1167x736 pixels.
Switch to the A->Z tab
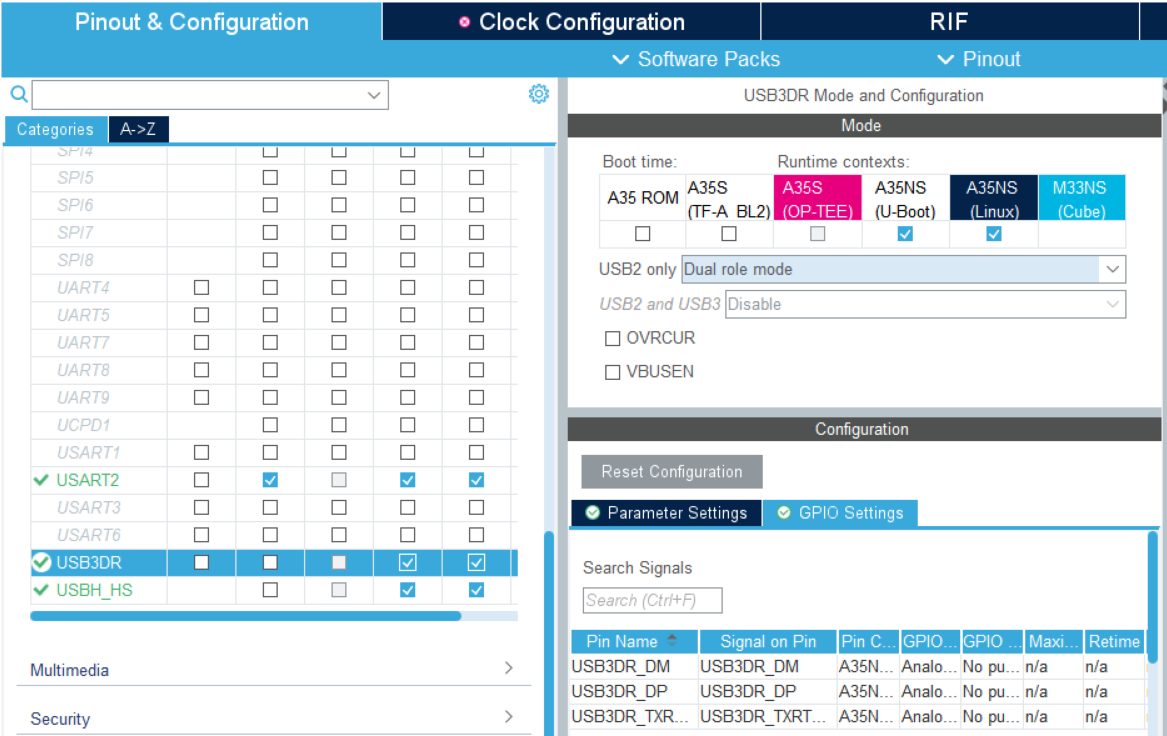(138, 129)
